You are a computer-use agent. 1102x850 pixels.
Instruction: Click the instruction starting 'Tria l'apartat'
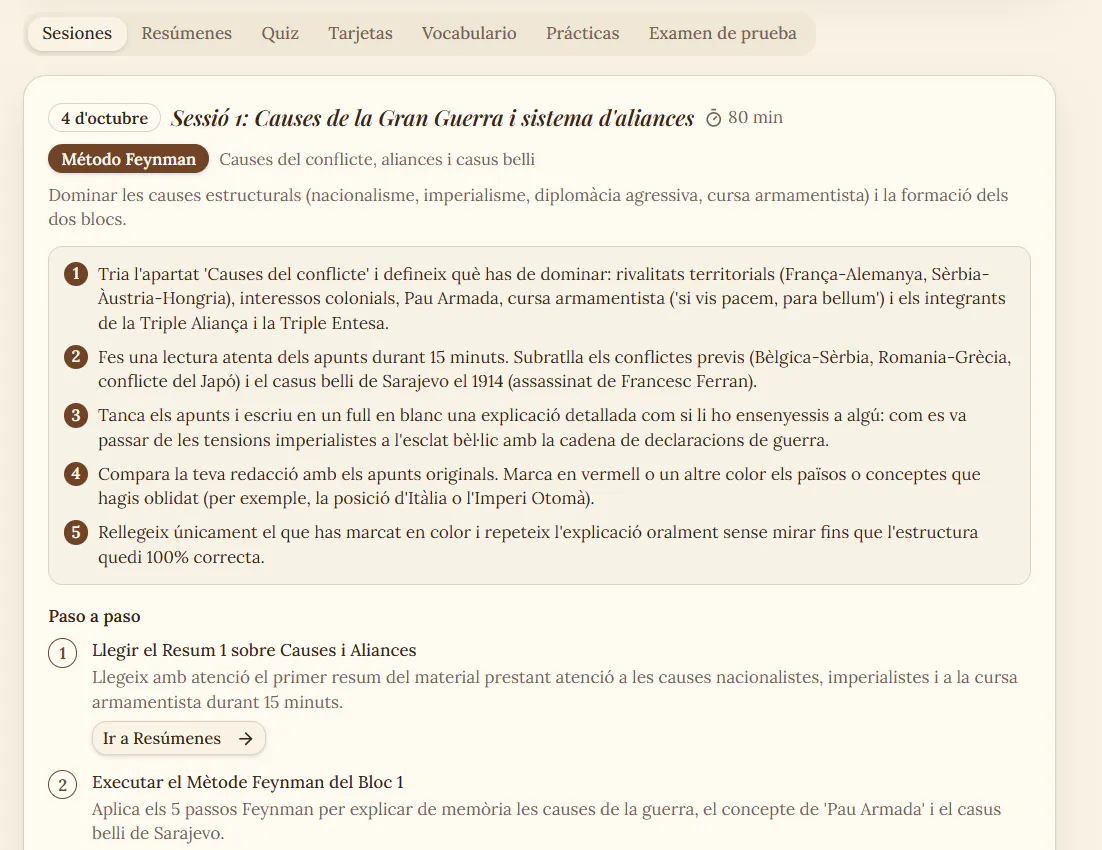552,298
